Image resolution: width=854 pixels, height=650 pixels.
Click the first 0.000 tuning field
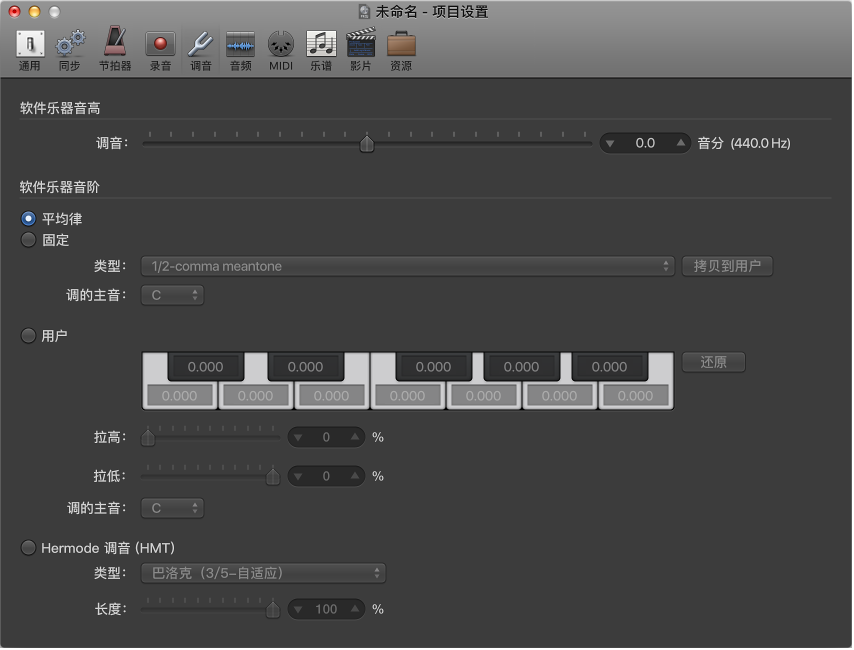pos(204,366)
